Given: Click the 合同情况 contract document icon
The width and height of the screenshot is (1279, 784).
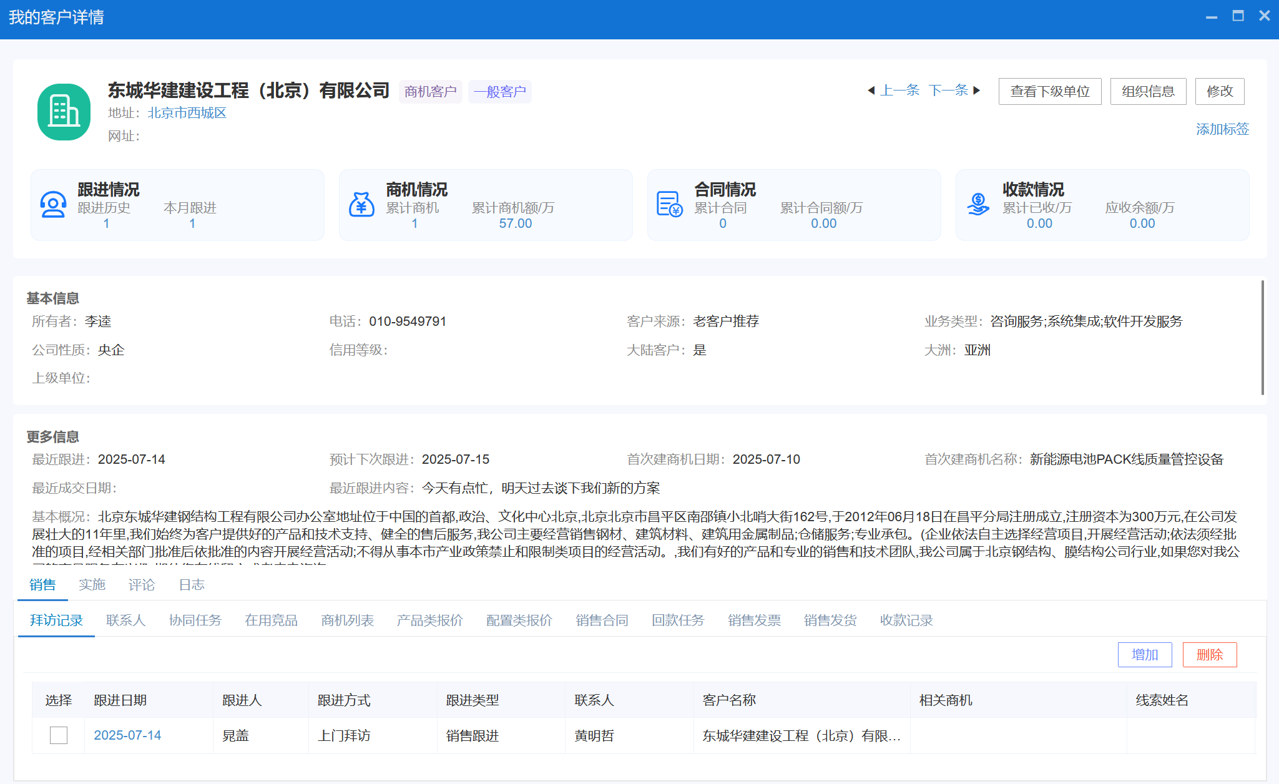Looking at the screenshot, I should click(669, 204).
